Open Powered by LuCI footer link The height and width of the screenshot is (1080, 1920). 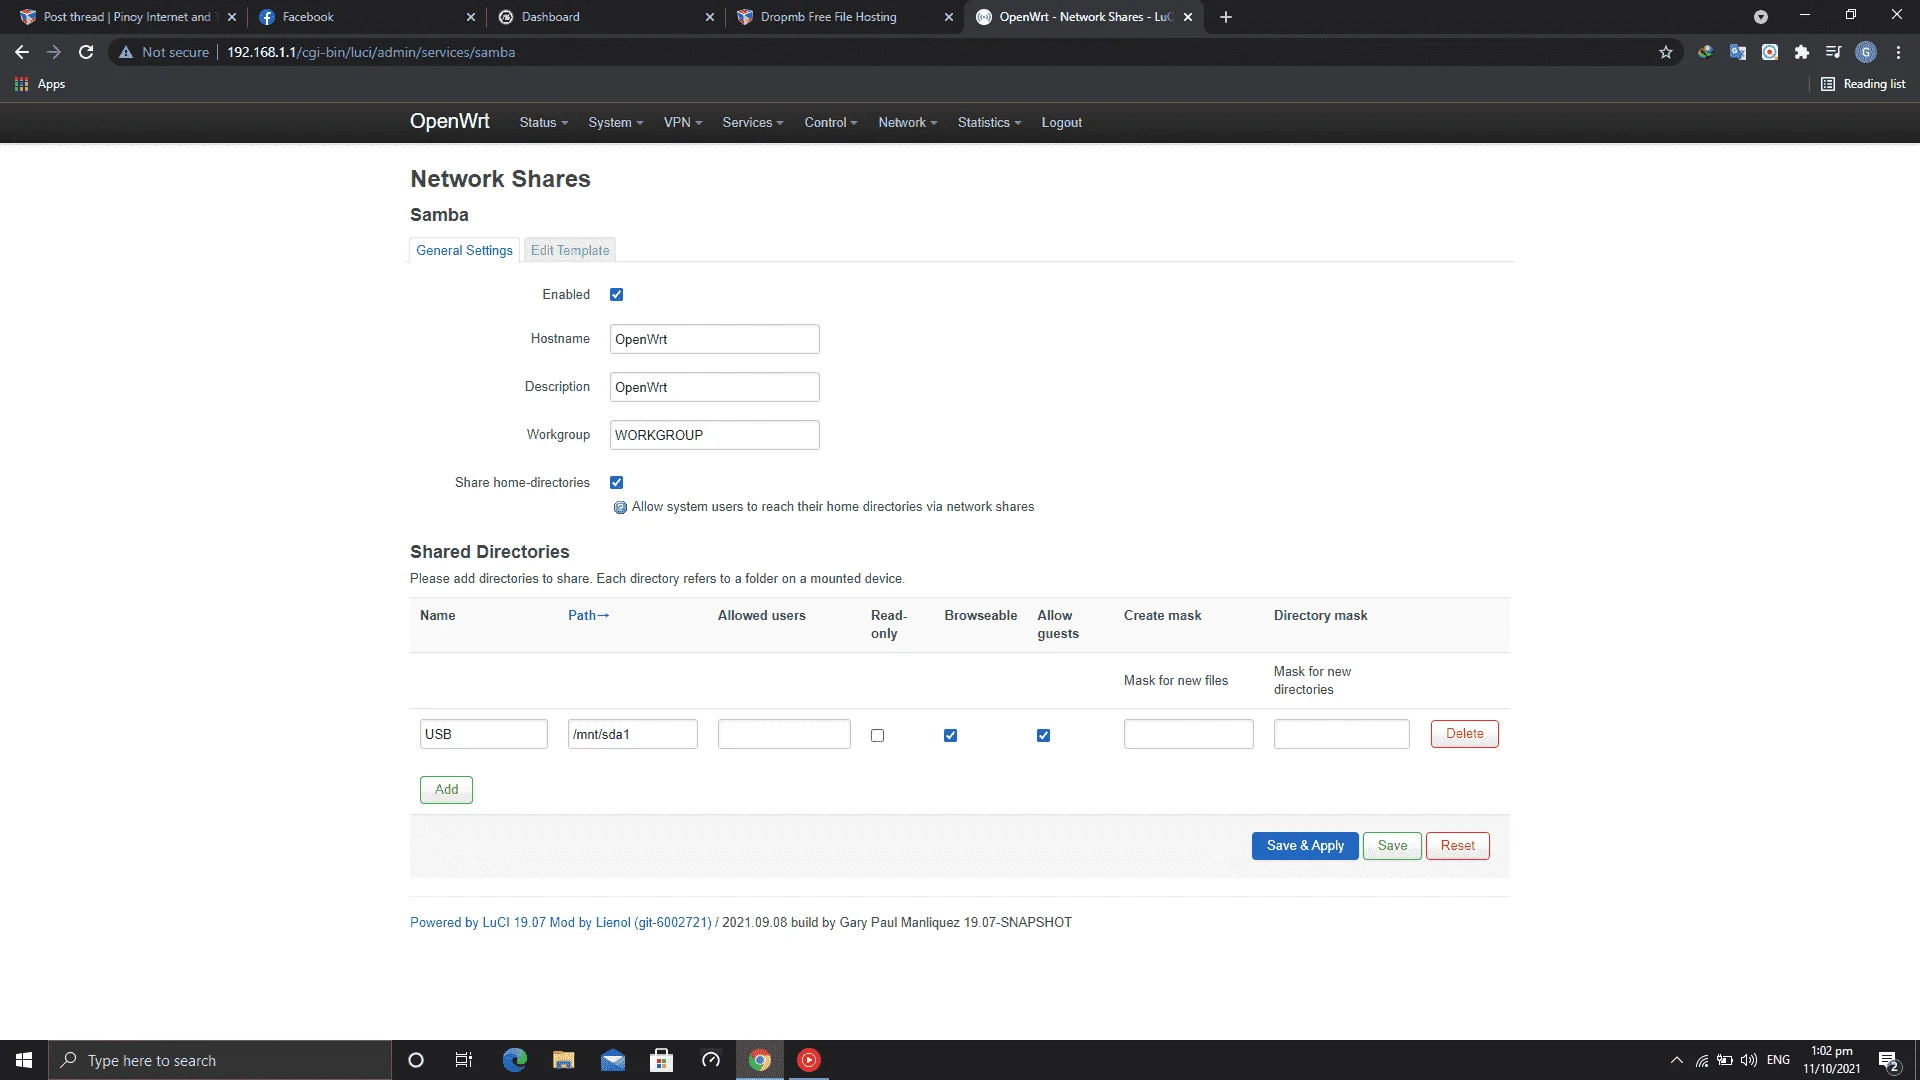(x=561, y=923)
